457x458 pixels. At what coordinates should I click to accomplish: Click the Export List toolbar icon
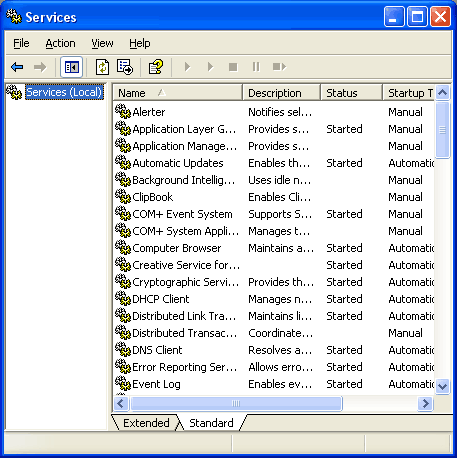[x=125, y=67]
